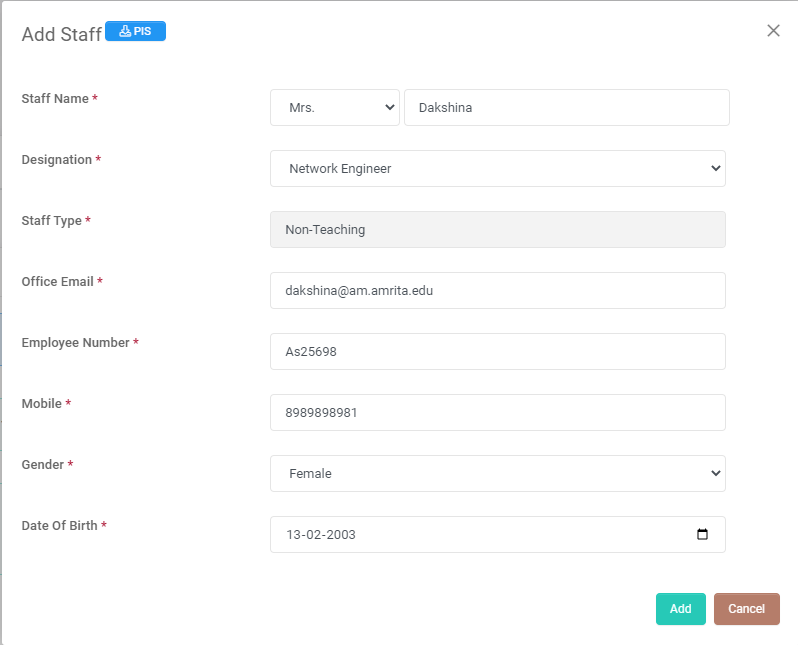Click the disabled Staff Type Non-Teaching field
Viewport: 798px width, 645px height.
[x=497, y=230]
